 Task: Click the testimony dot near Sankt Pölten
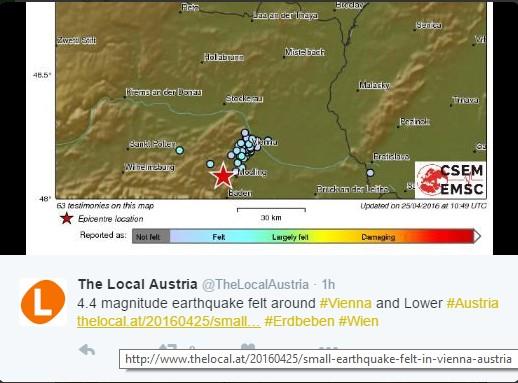coord(180,150)
